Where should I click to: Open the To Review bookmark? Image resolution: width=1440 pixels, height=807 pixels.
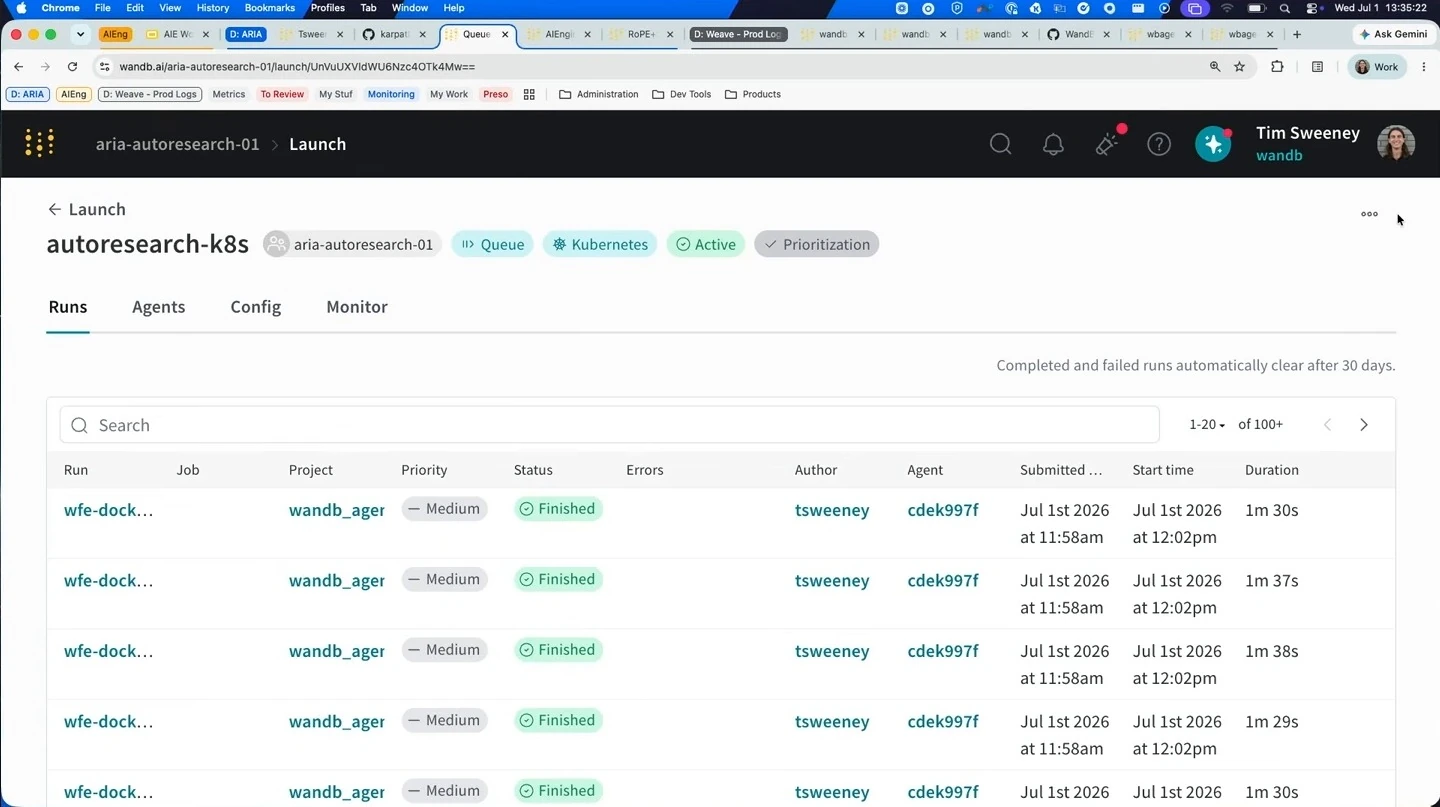(282, 94)
